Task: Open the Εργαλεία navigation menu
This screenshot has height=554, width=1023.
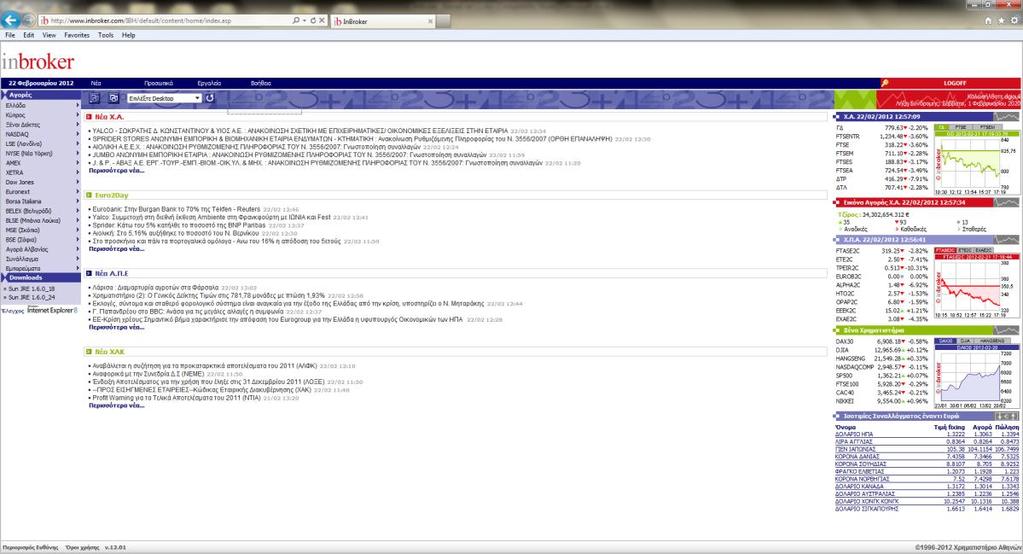Action: (x=209, y=84)
